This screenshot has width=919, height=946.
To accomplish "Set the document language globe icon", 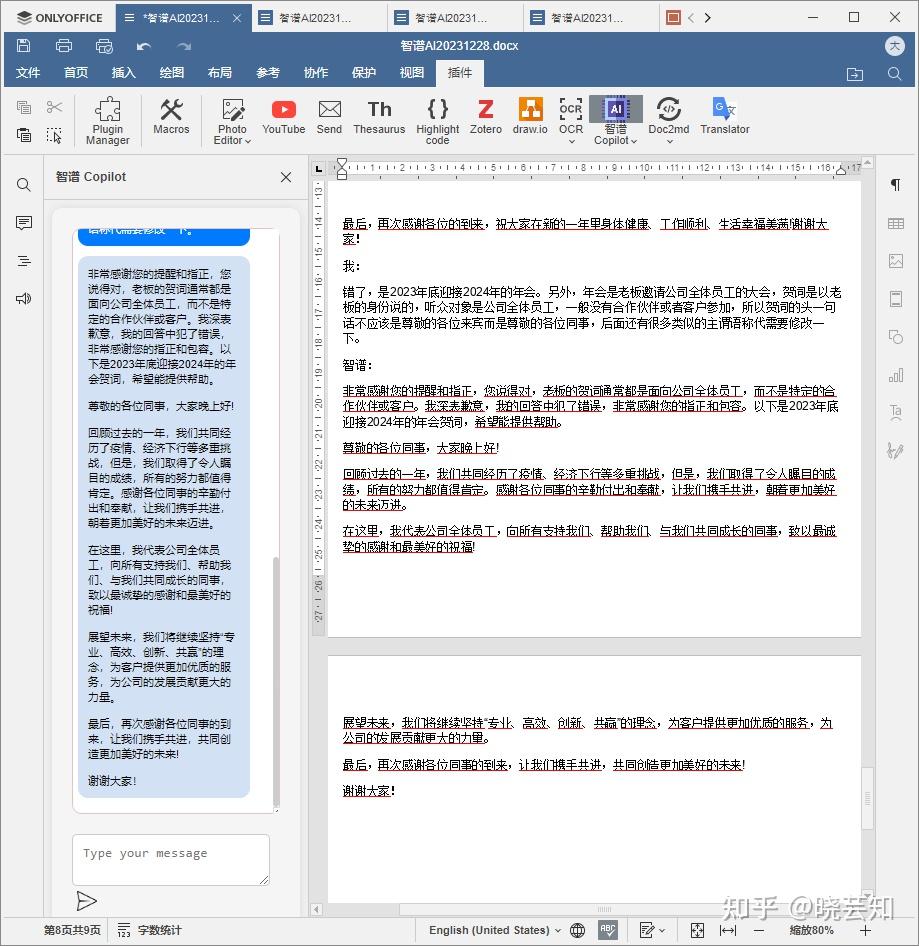I will [577, 930].
